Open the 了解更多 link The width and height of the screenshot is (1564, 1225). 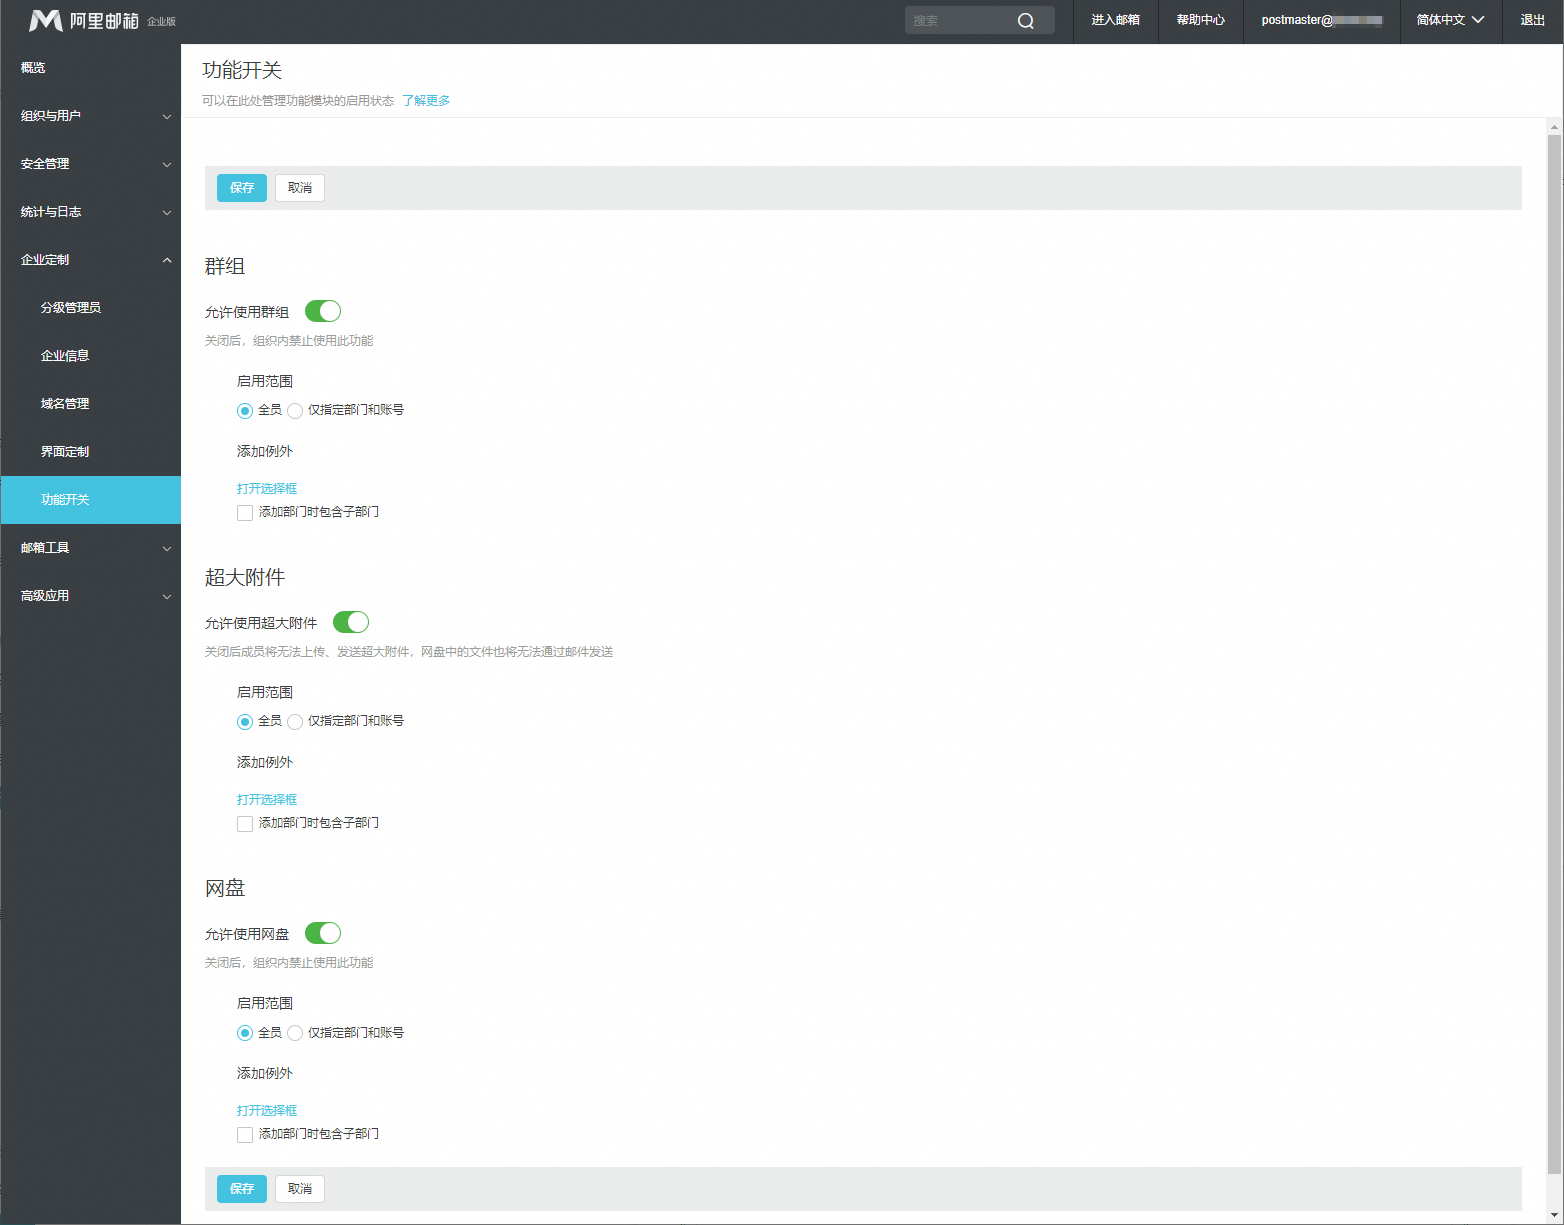(x=426, y=101)
